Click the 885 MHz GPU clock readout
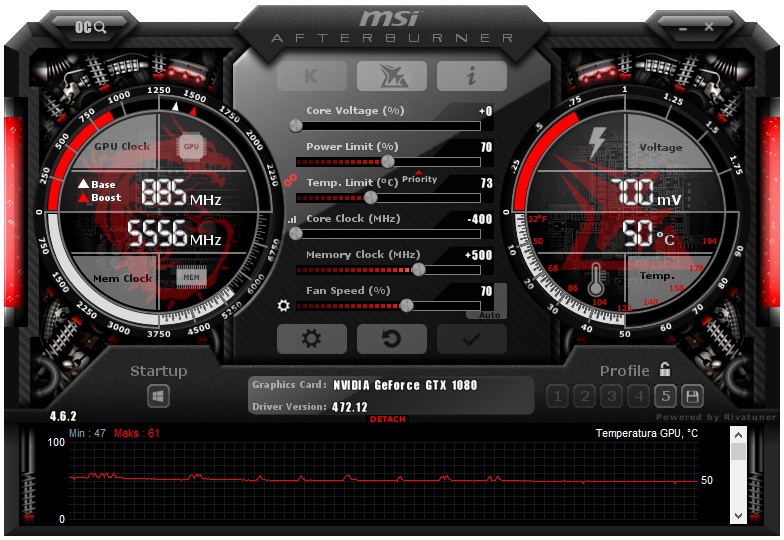This screenshot has height=540, width=784. pyautogui.click(x=181, y=193)
